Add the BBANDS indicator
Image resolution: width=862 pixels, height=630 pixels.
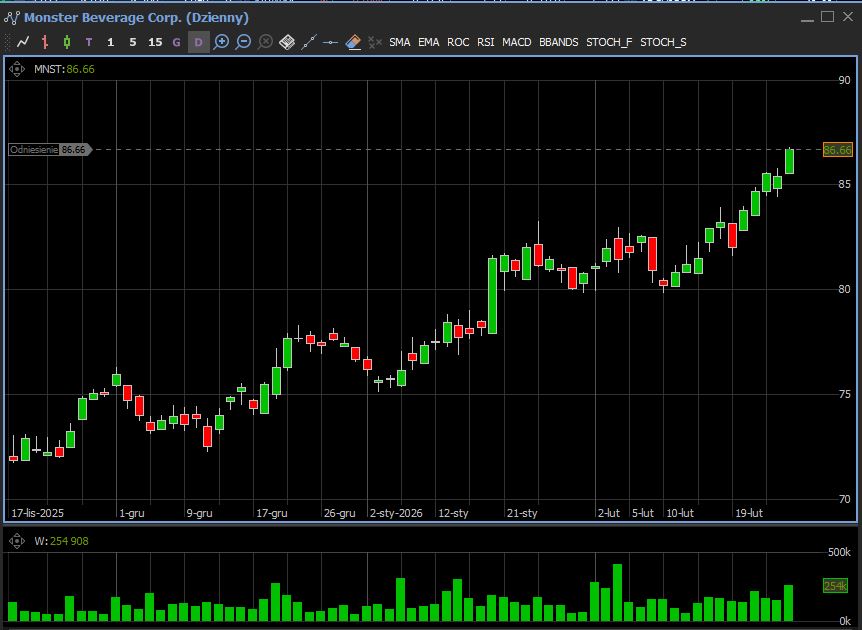pyautogui.click(x=558, y=42)
